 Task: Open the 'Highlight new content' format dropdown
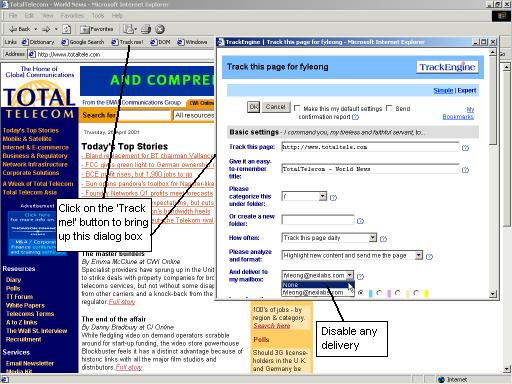(x=419, y=255)
